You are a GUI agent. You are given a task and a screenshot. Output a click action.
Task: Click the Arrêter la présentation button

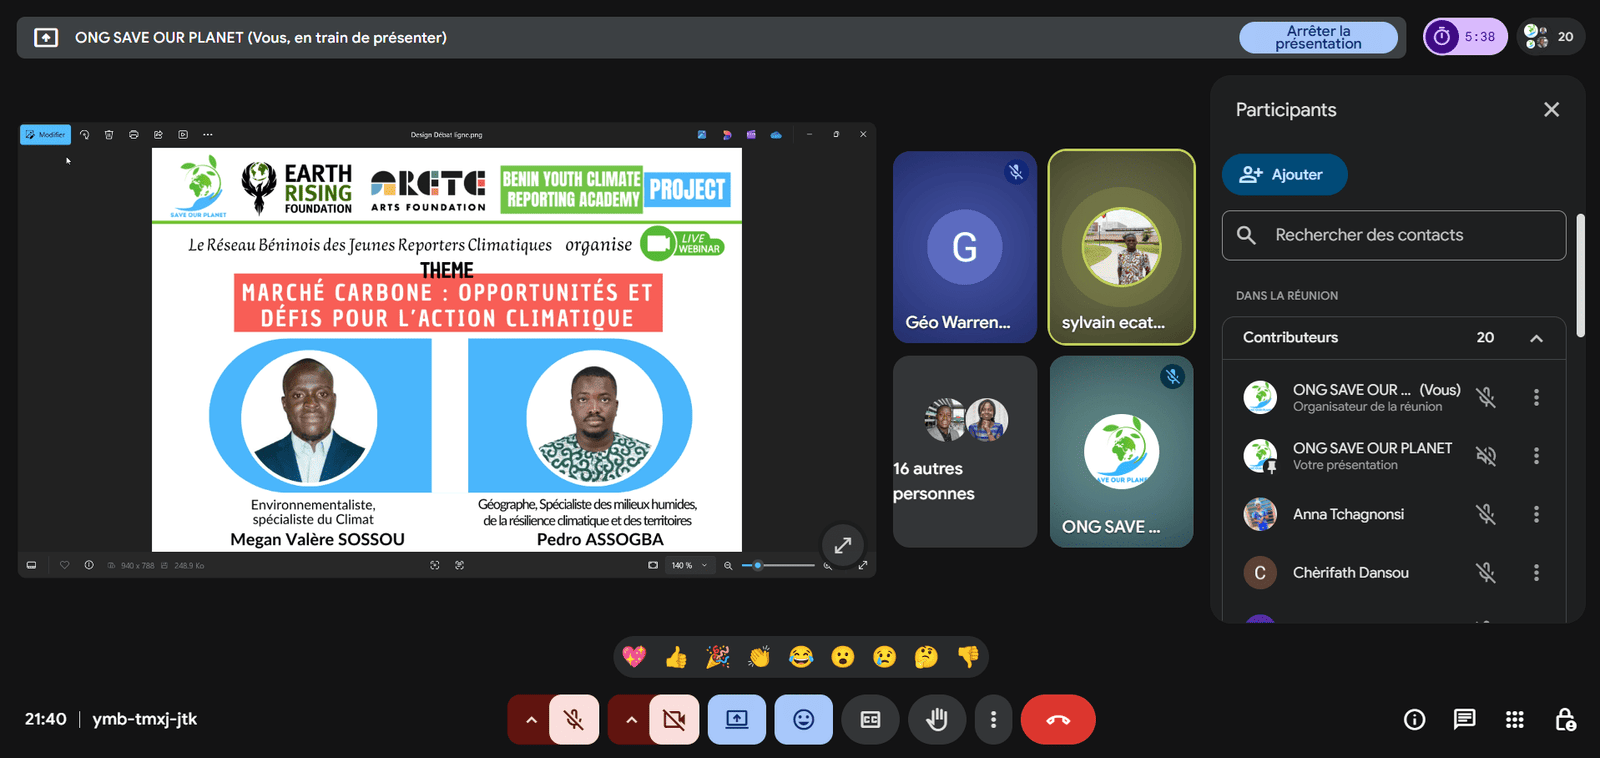1318,38
